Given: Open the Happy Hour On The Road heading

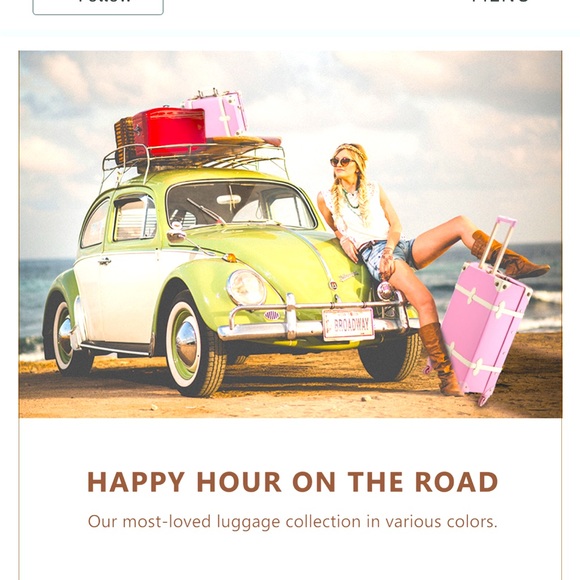Looking at the screenshot, I should pos(293,482).
